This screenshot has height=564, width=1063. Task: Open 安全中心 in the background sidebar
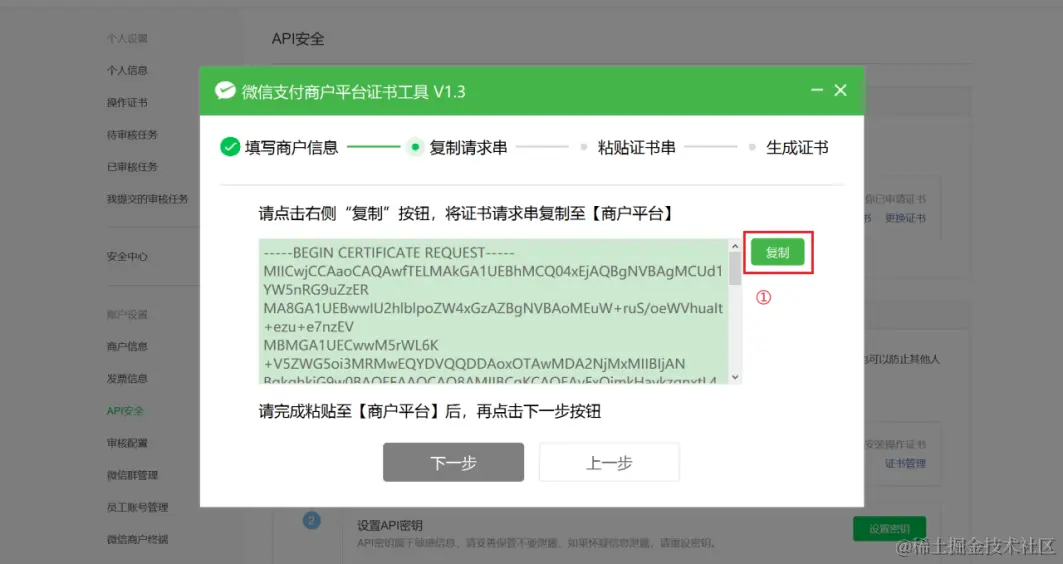127,256
